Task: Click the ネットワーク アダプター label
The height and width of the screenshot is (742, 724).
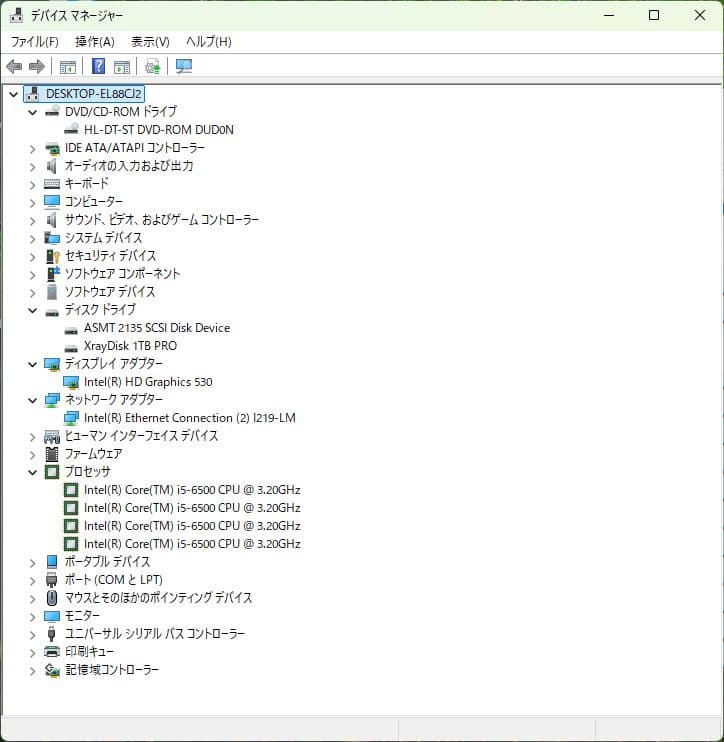Action: (x=114, y=400)
